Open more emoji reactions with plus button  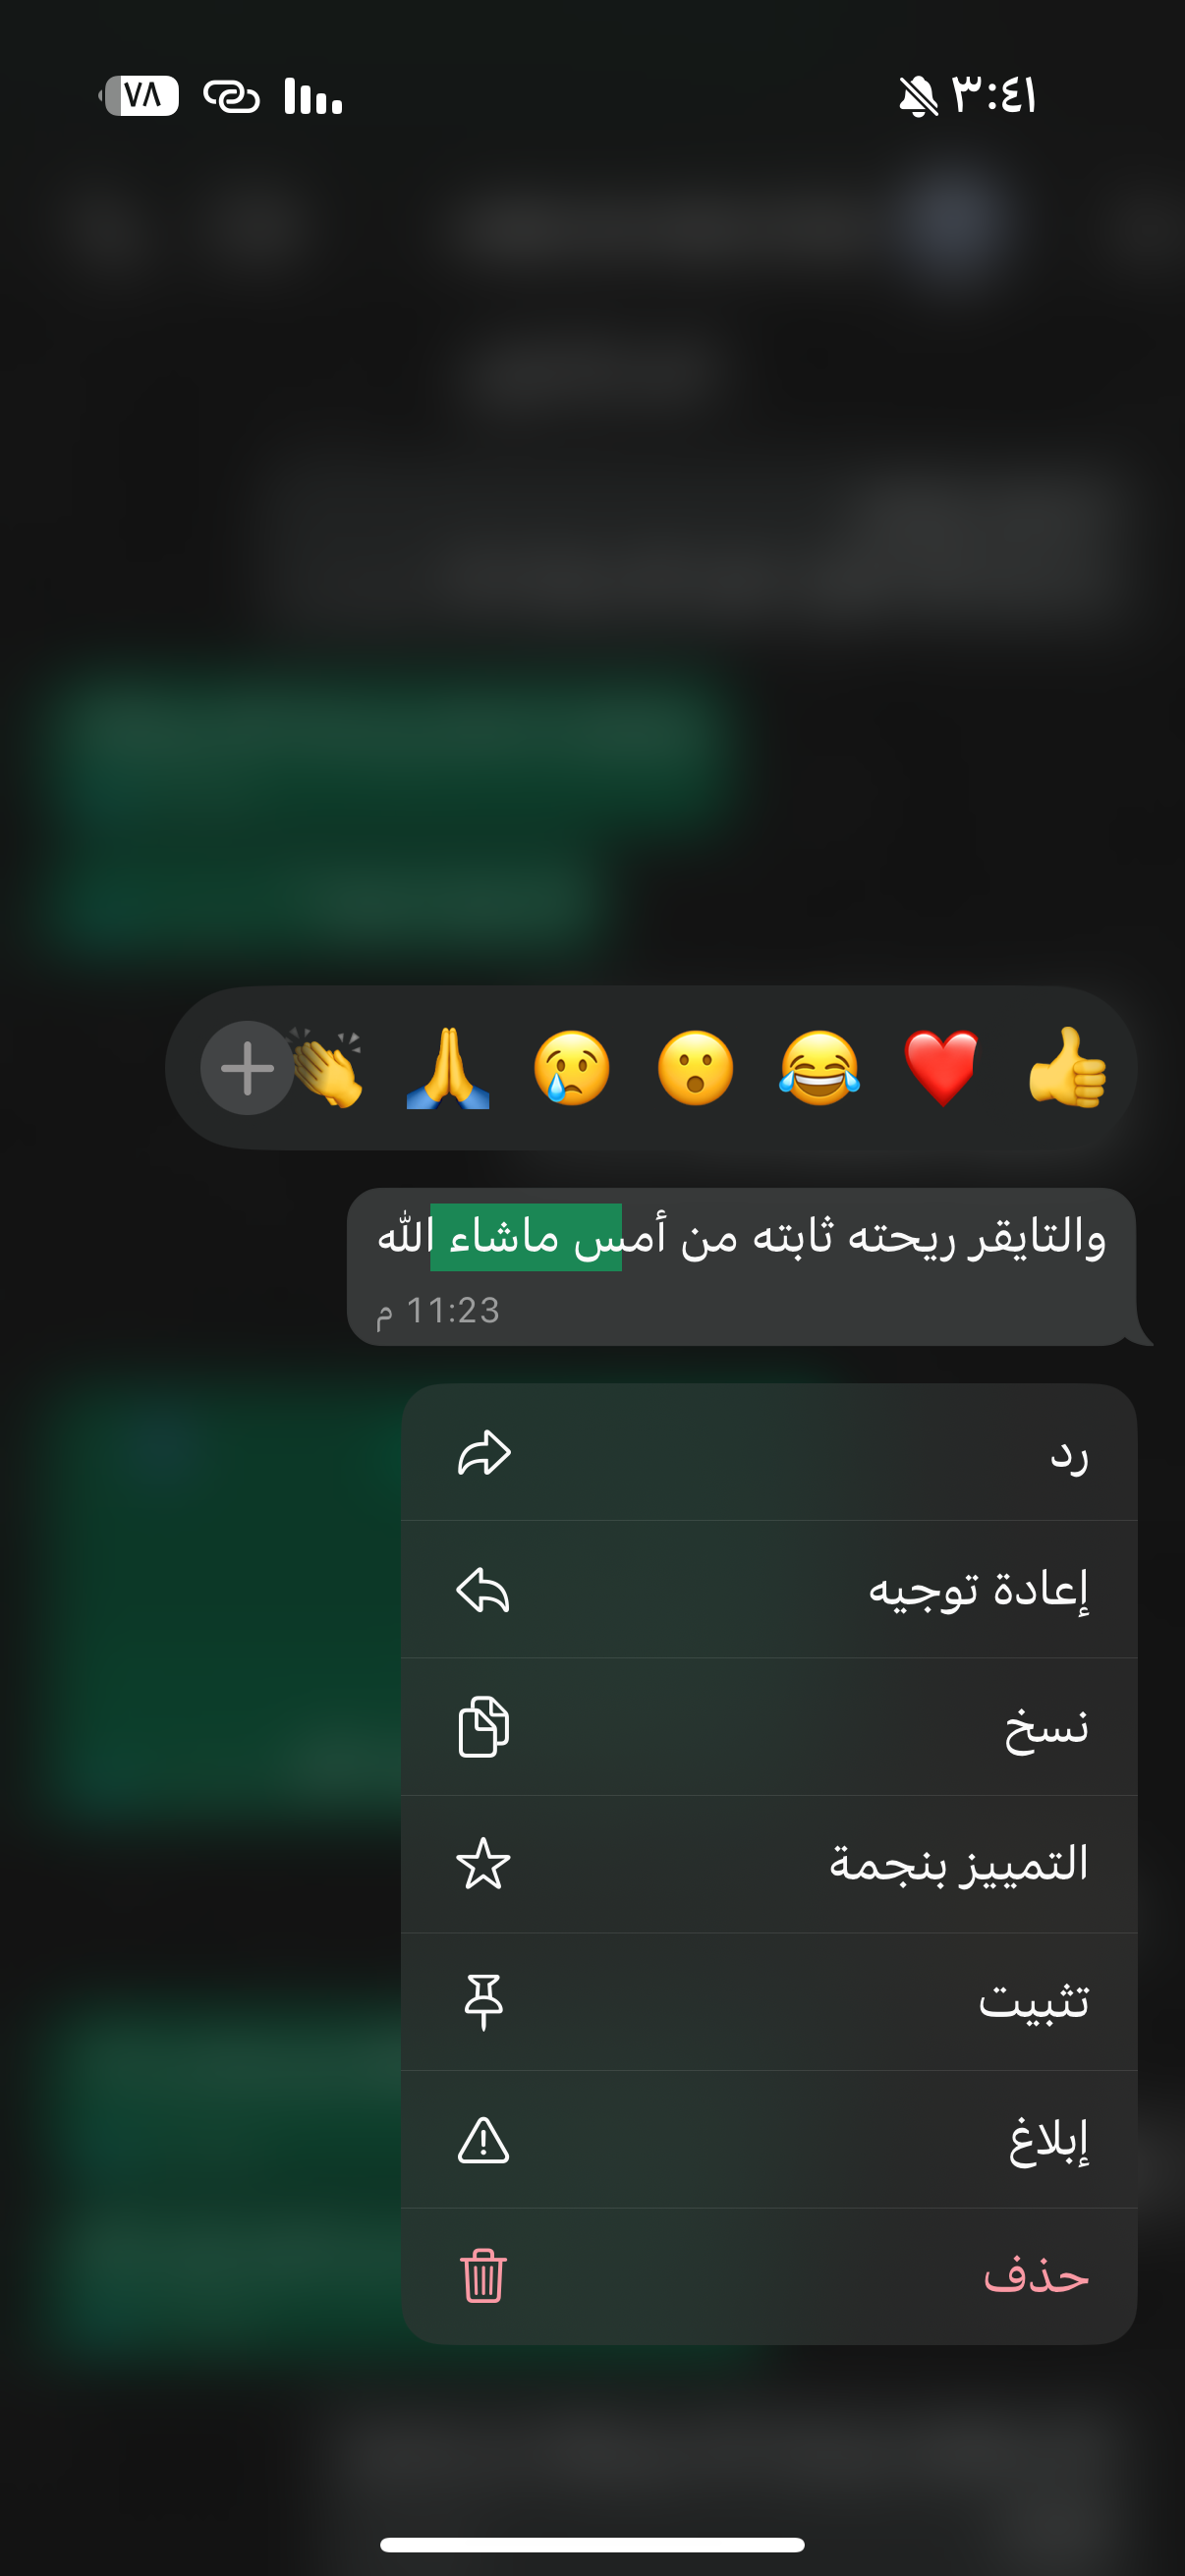click(247, 1067)
